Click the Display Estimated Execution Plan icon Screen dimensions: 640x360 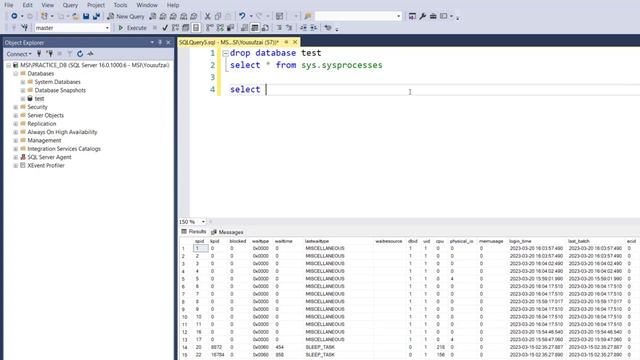pyautogui.click(x=176, y=28)
